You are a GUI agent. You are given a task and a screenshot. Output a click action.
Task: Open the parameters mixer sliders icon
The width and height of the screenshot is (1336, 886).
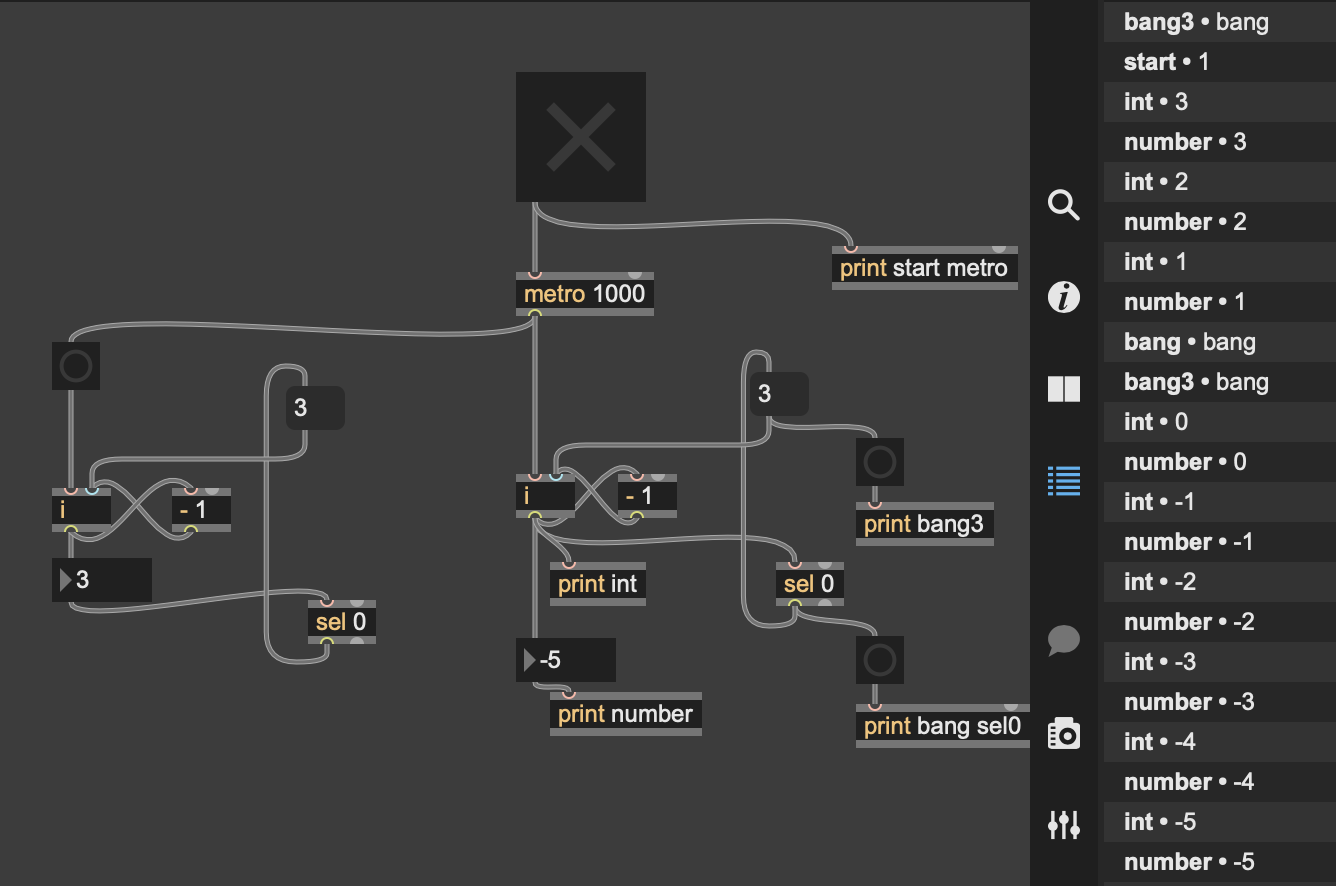tap(1063, 825)
